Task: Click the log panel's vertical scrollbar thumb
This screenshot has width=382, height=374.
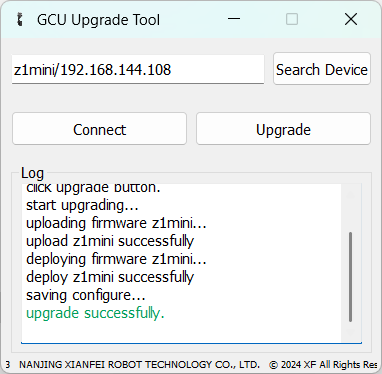Action: 350,277
